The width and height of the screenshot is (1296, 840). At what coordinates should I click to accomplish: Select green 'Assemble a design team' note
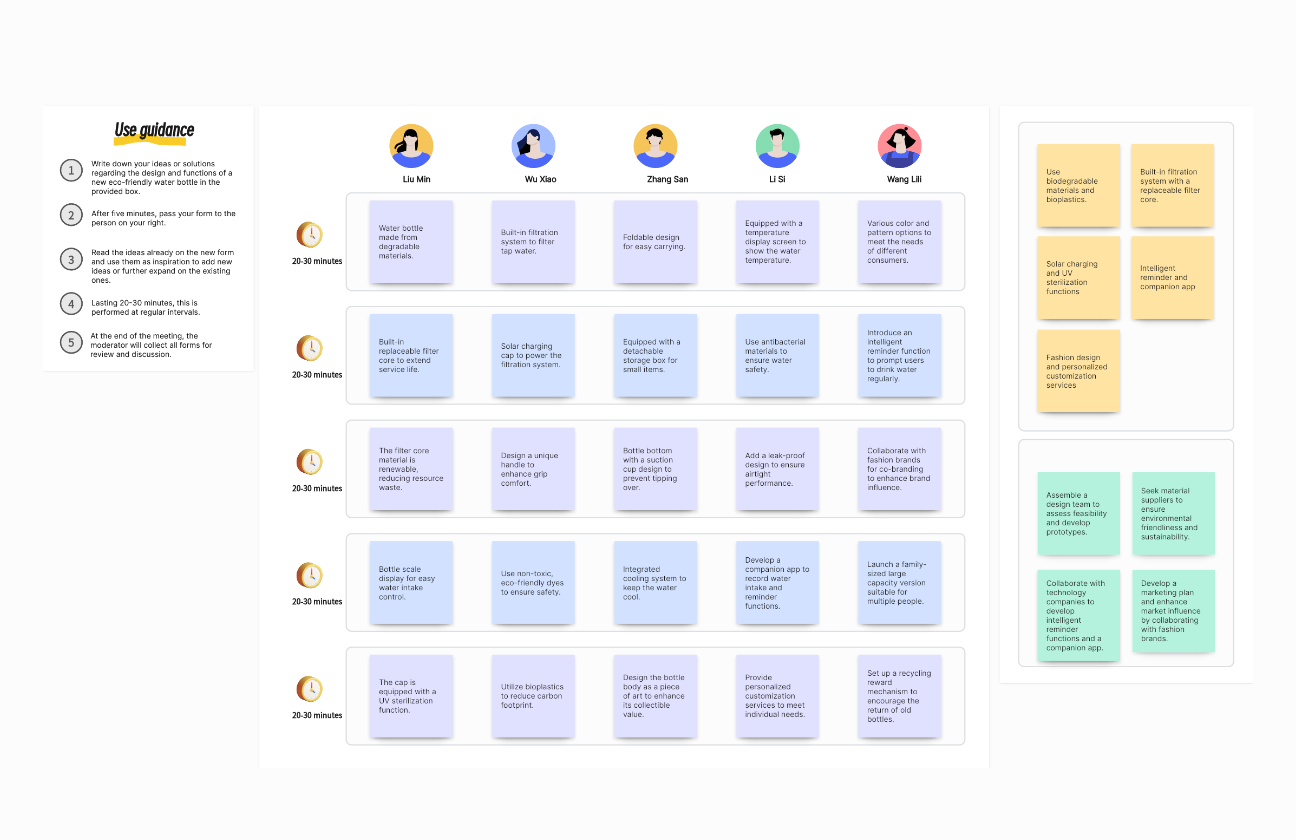coord(1078,513)
